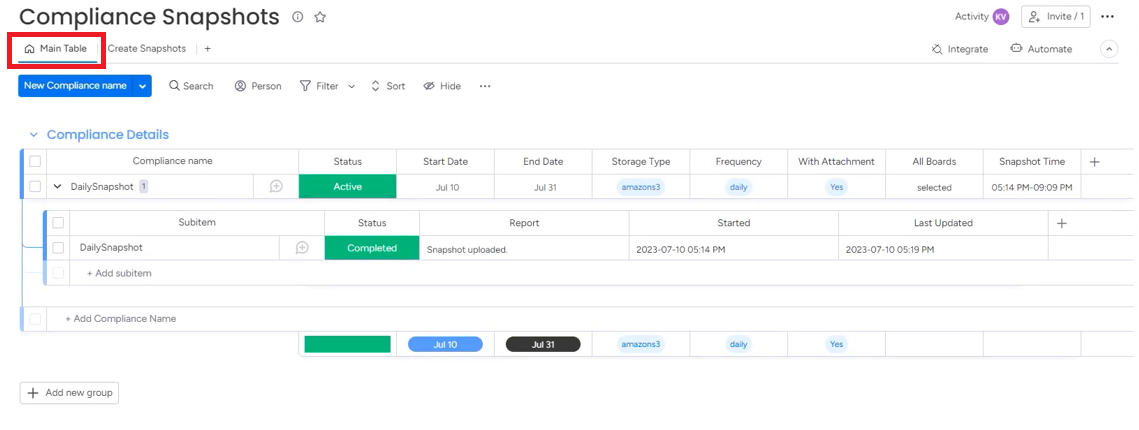Tick the DailySnapshot subitem row checkbox
The image size is (1139, 430).
coord(58,248)
